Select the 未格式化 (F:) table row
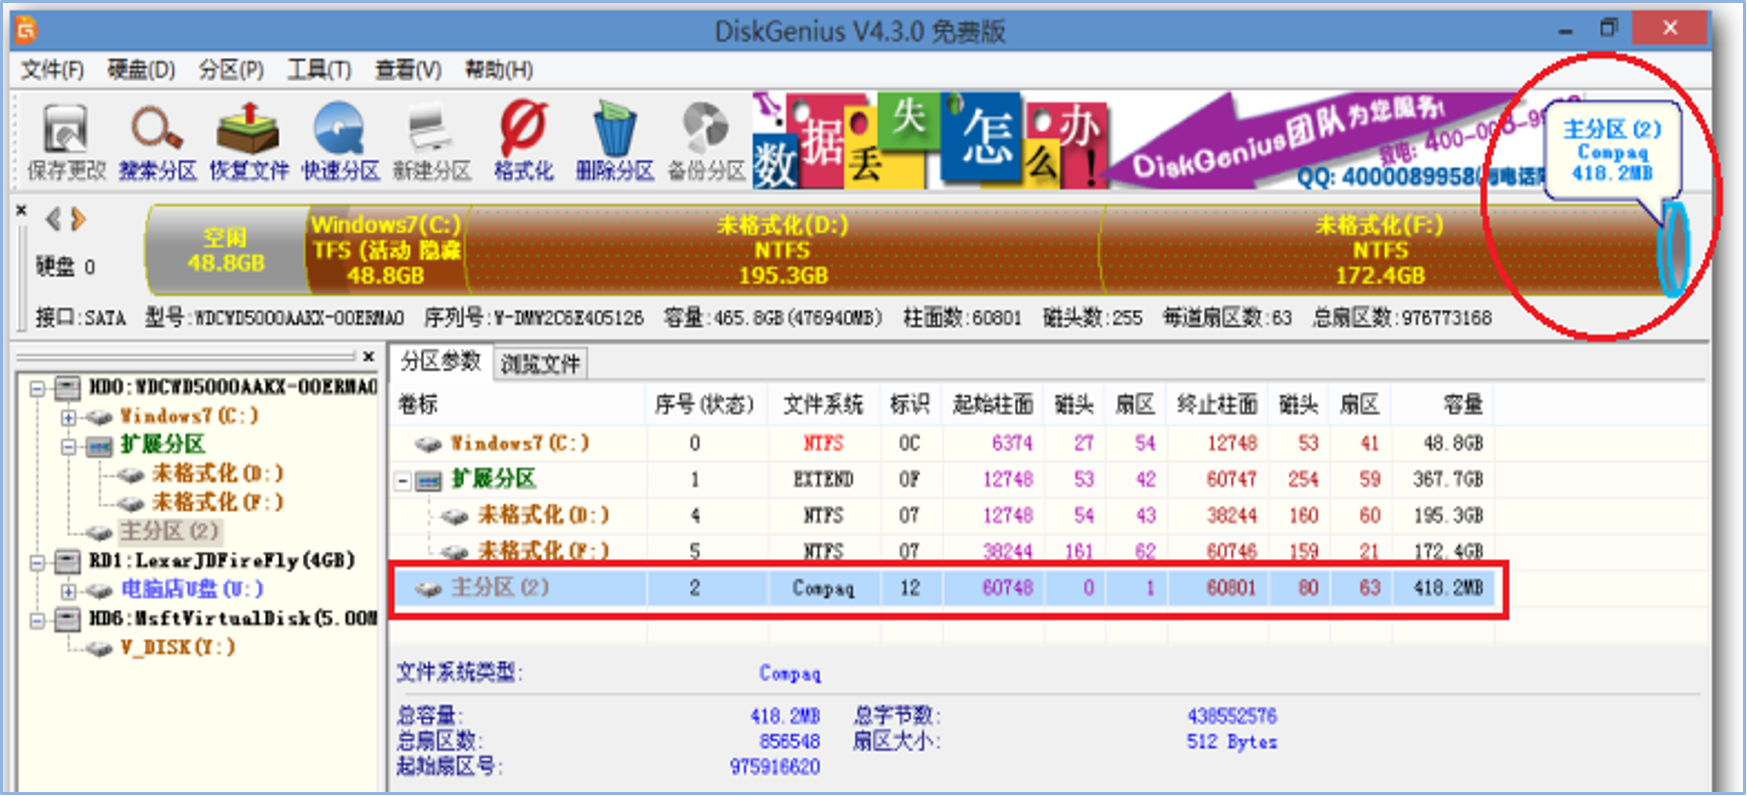Image resolution: width=1747 pixels, height=796 pixels. [940, 549]
